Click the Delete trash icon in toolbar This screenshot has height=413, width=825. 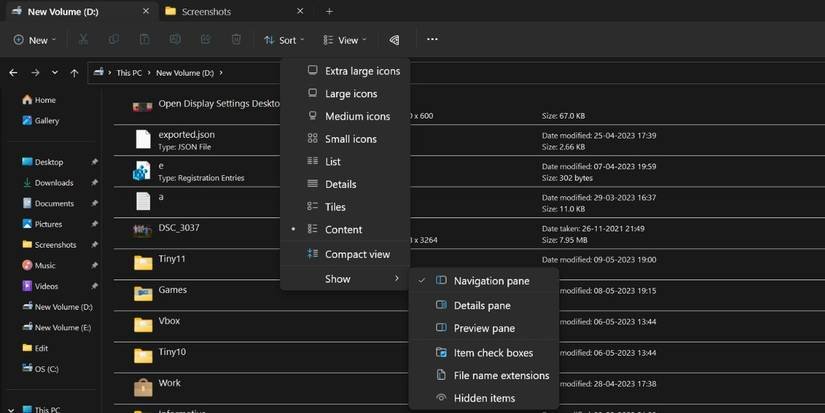coord(236,40)
